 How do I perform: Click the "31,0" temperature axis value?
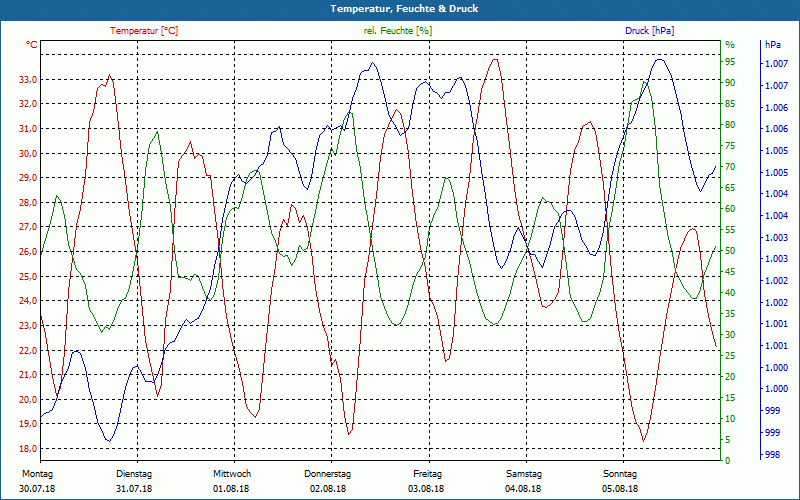pos(28,129)
